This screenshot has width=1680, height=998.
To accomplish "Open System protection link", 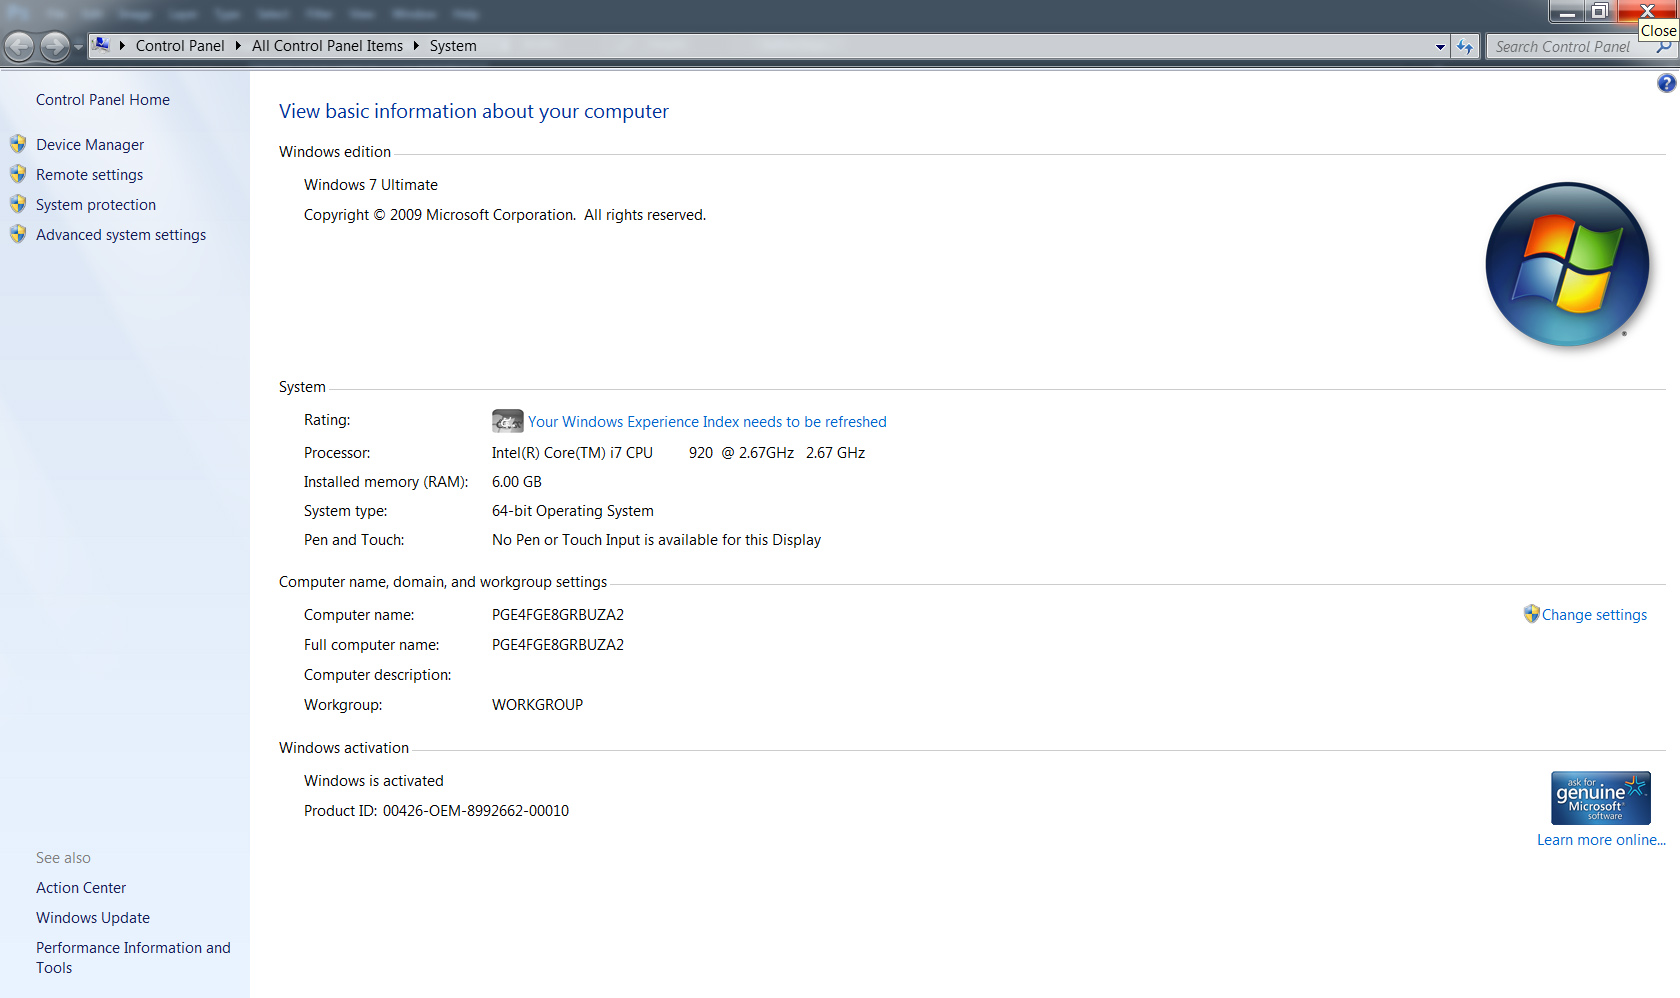I will pyautogui.click(x=96, y=205).
